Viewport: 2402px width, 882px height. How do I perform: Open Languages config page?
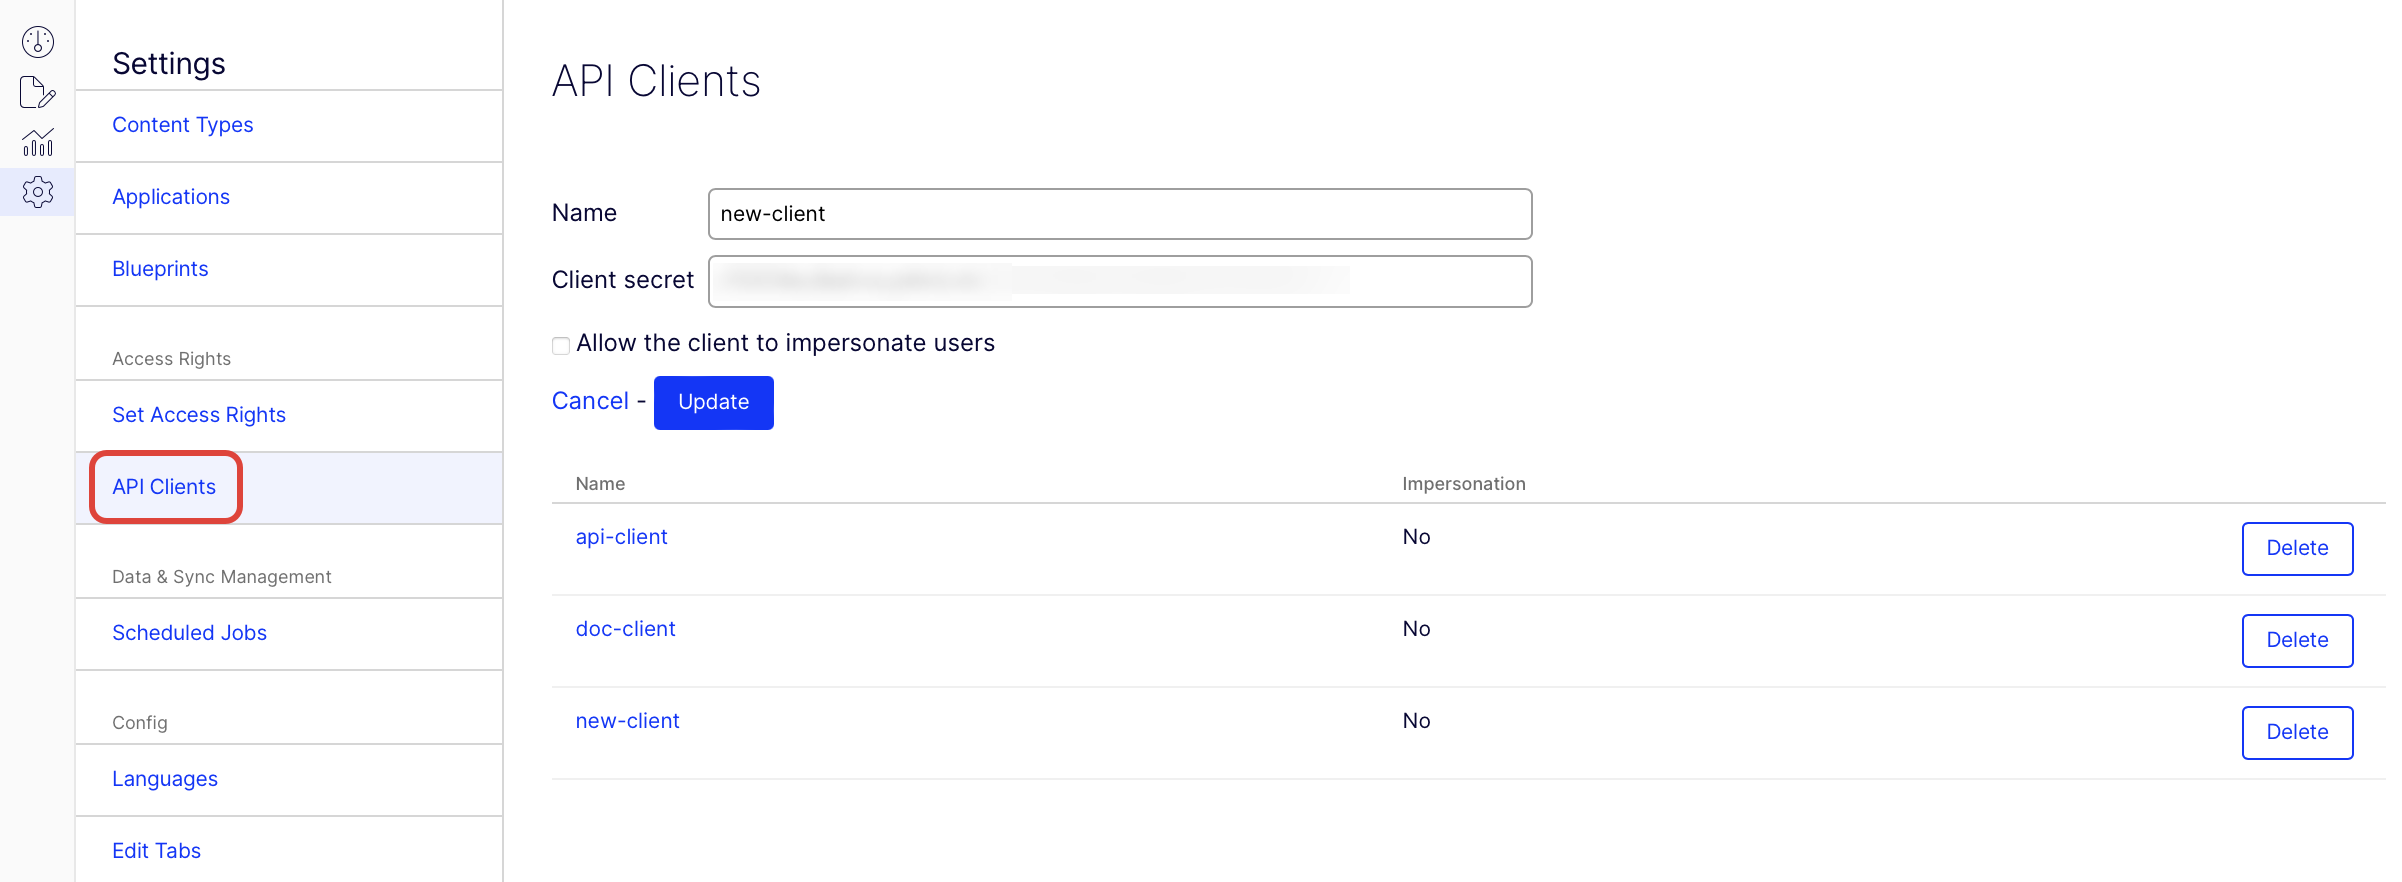[165, 779]
